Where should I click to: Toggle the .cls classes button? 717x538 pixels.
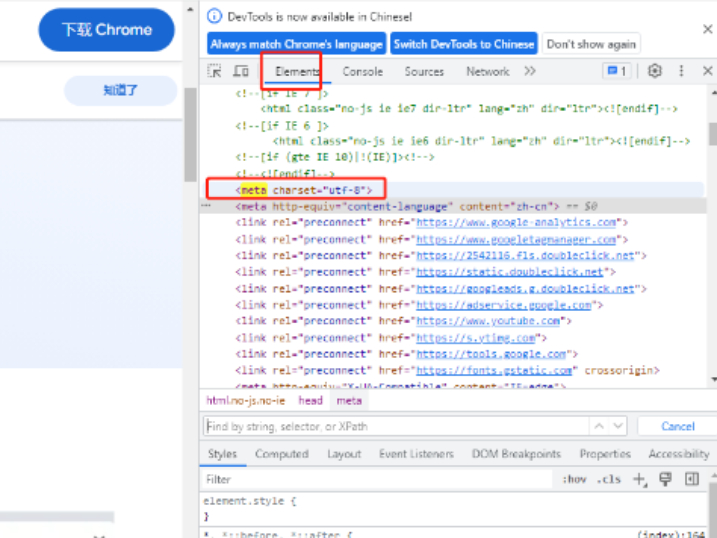click(609, 479)
